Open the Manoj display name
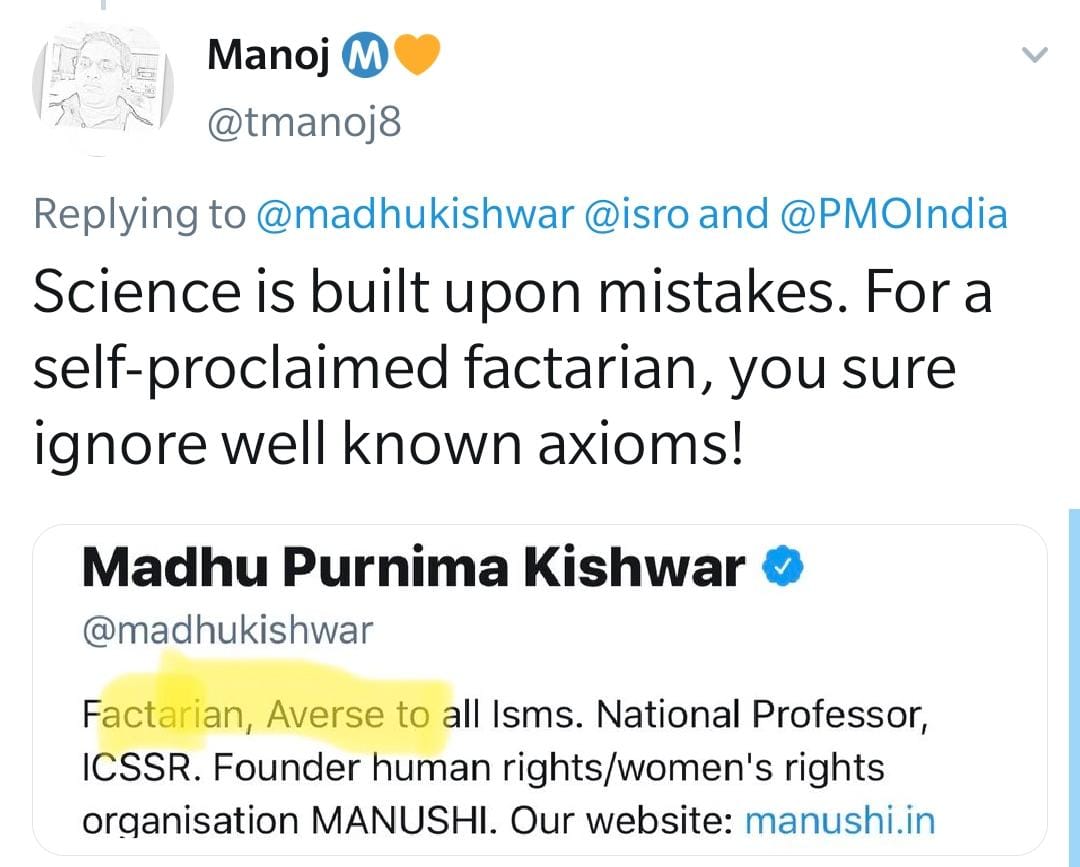 269,56
